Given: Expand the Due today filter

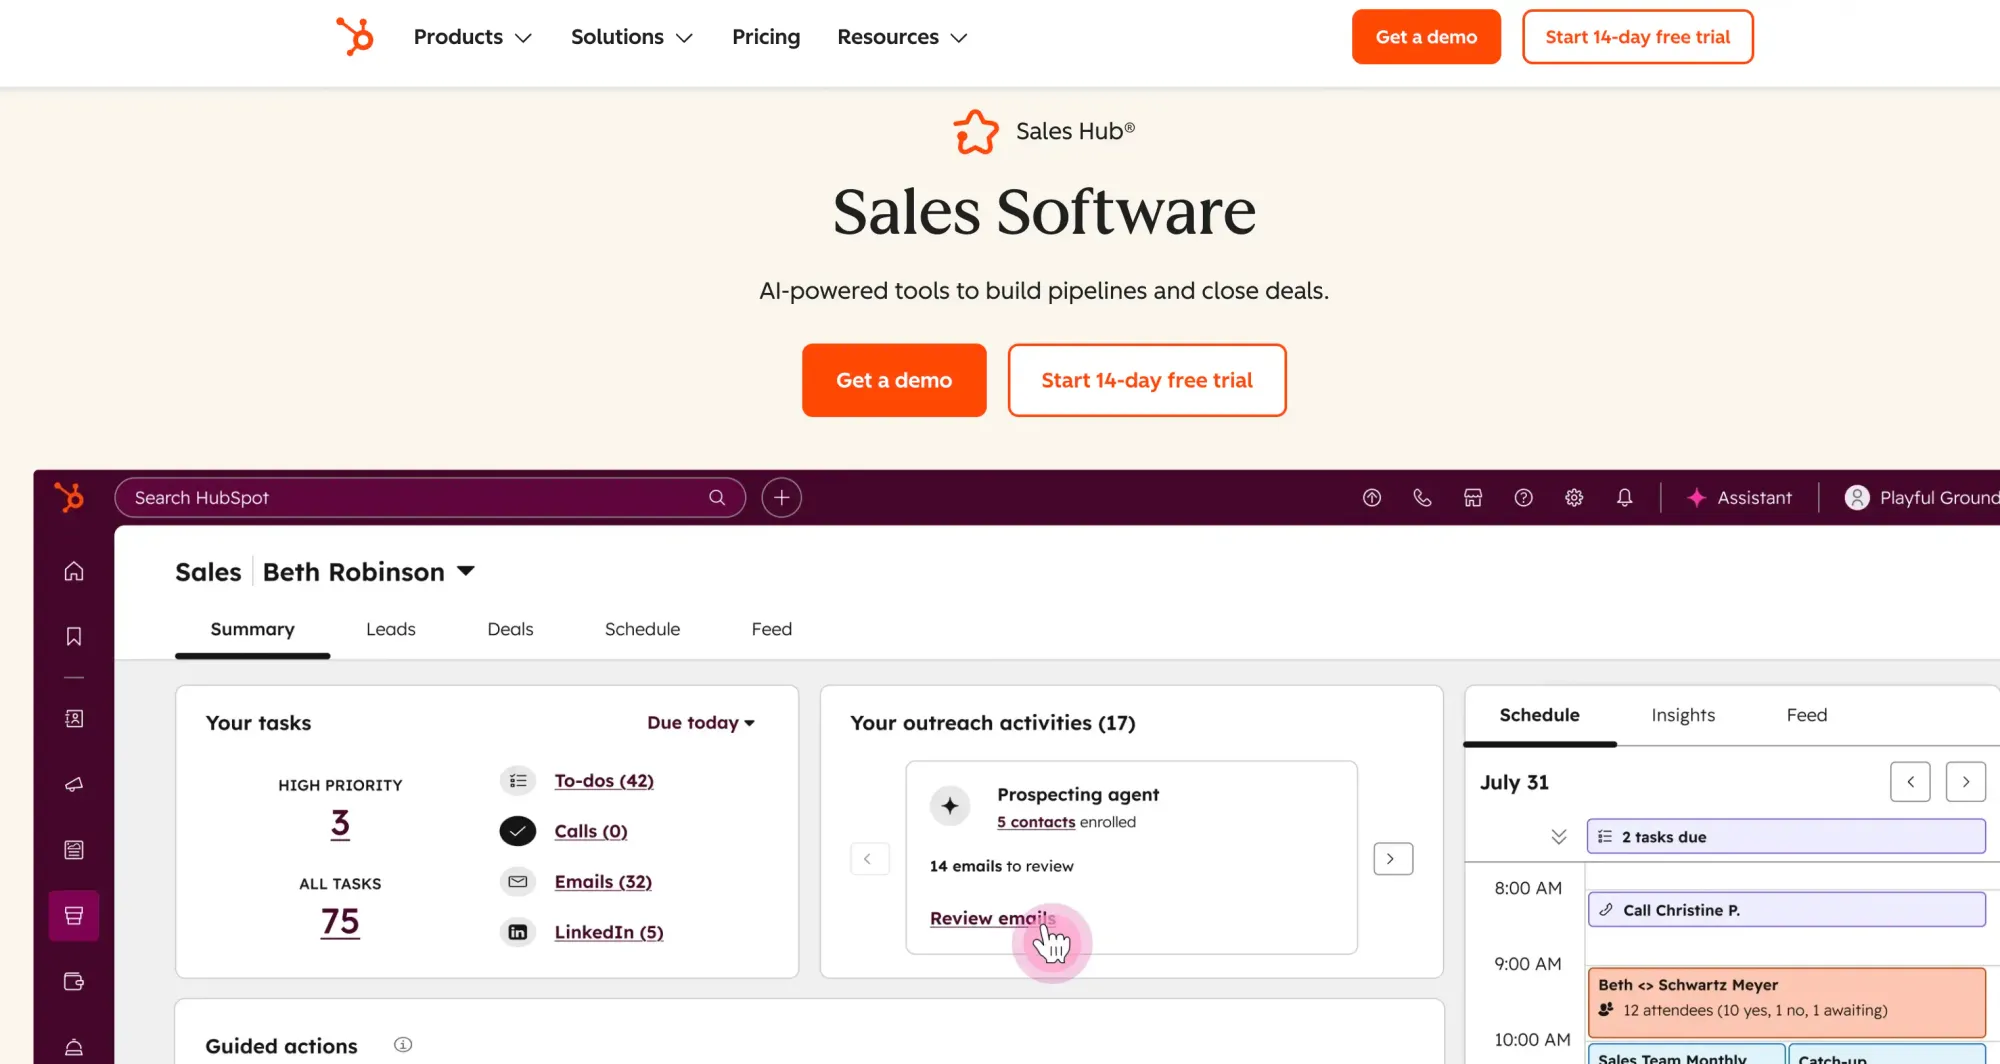Looking at the screenshot, I should click(701, 722).
